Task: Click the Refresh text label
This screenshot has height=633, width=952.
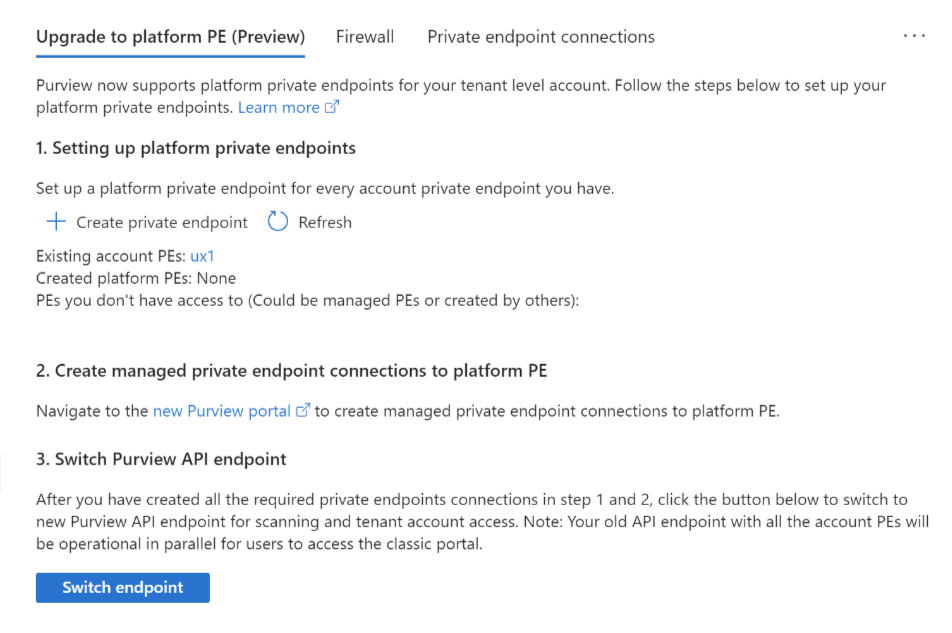Action: [x=325, y=222]
